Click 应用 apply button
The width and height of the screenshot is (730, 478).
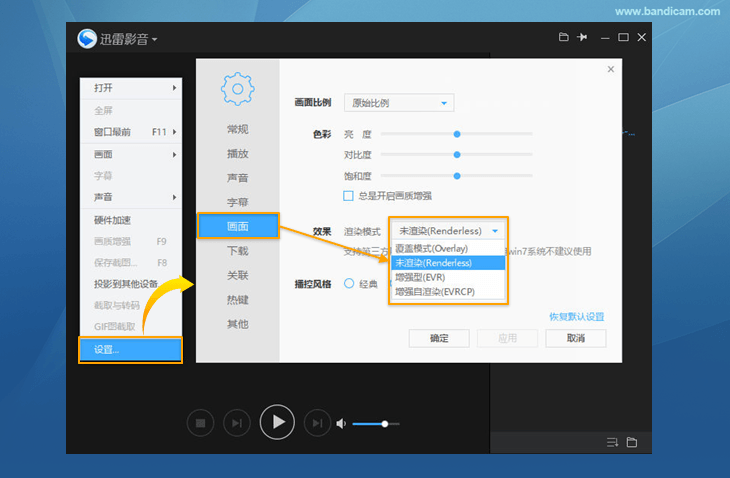pos(507,338)
